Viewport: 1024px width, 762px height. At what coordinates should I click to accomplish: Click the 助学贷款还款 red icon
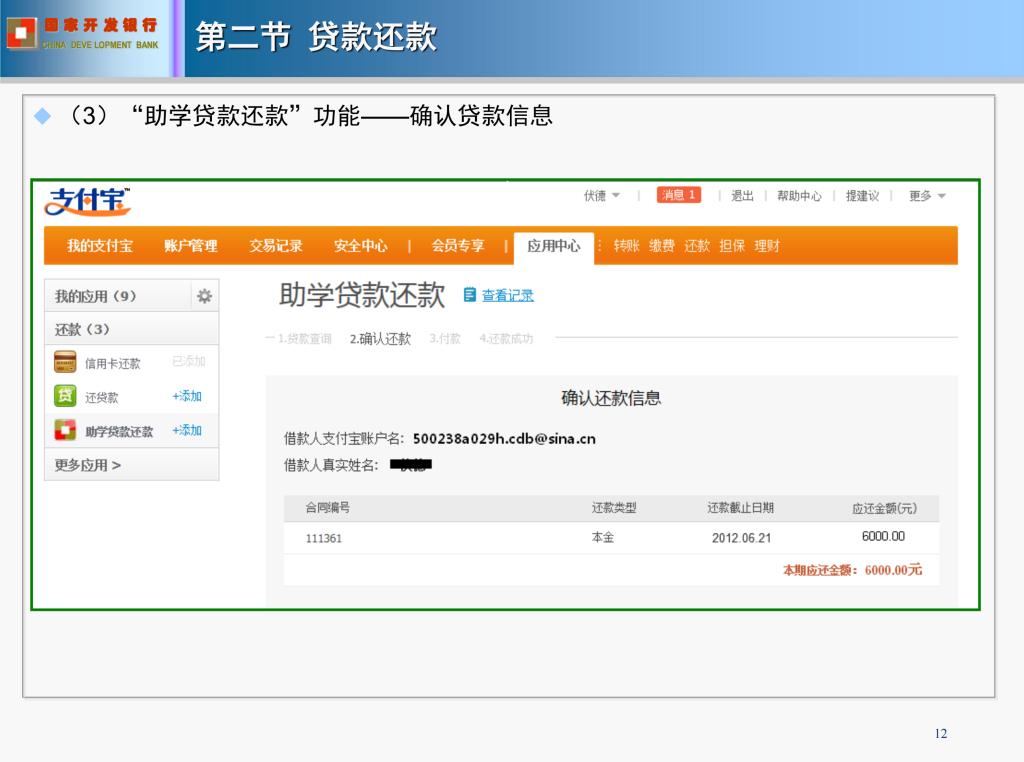coord(65,431)
